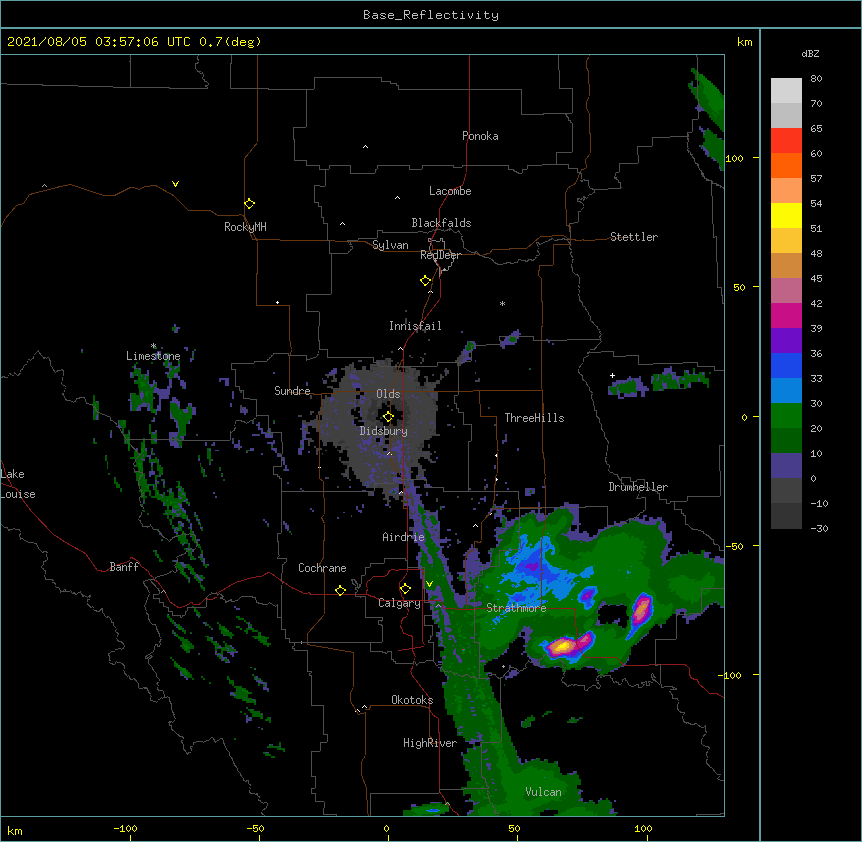Pick the lightest gray swatch below 80
Image resolution: width=862 pixels, height=842 pixels.
click(786, 91)
